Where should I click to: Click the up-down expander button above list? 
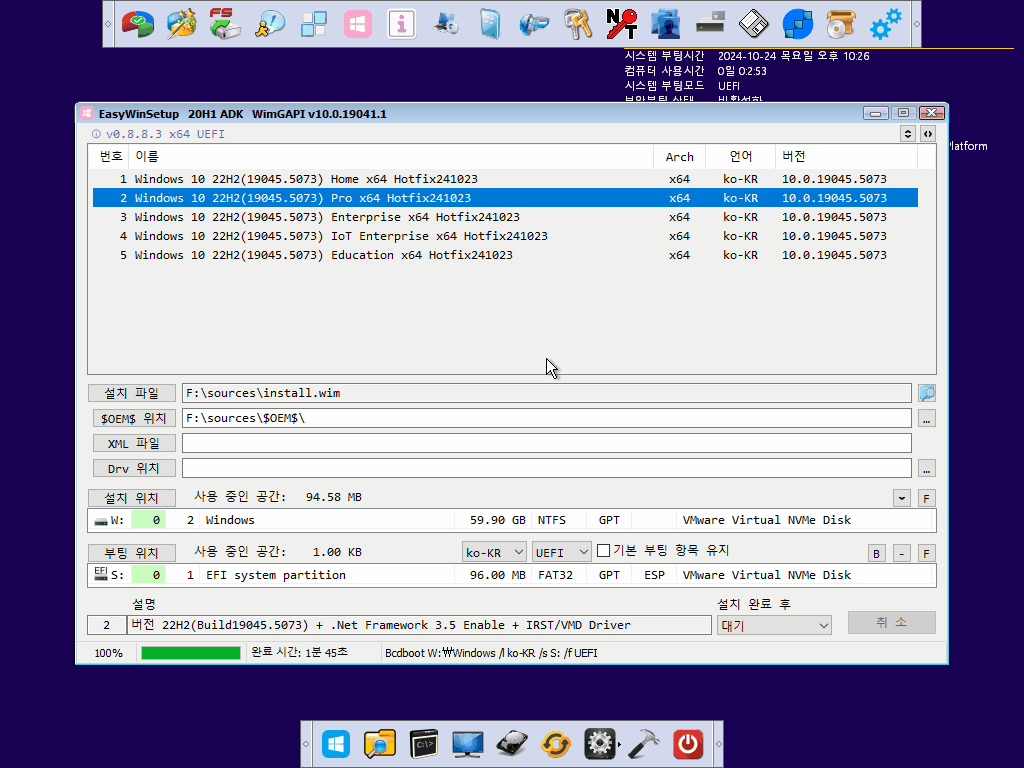[907, 134]
